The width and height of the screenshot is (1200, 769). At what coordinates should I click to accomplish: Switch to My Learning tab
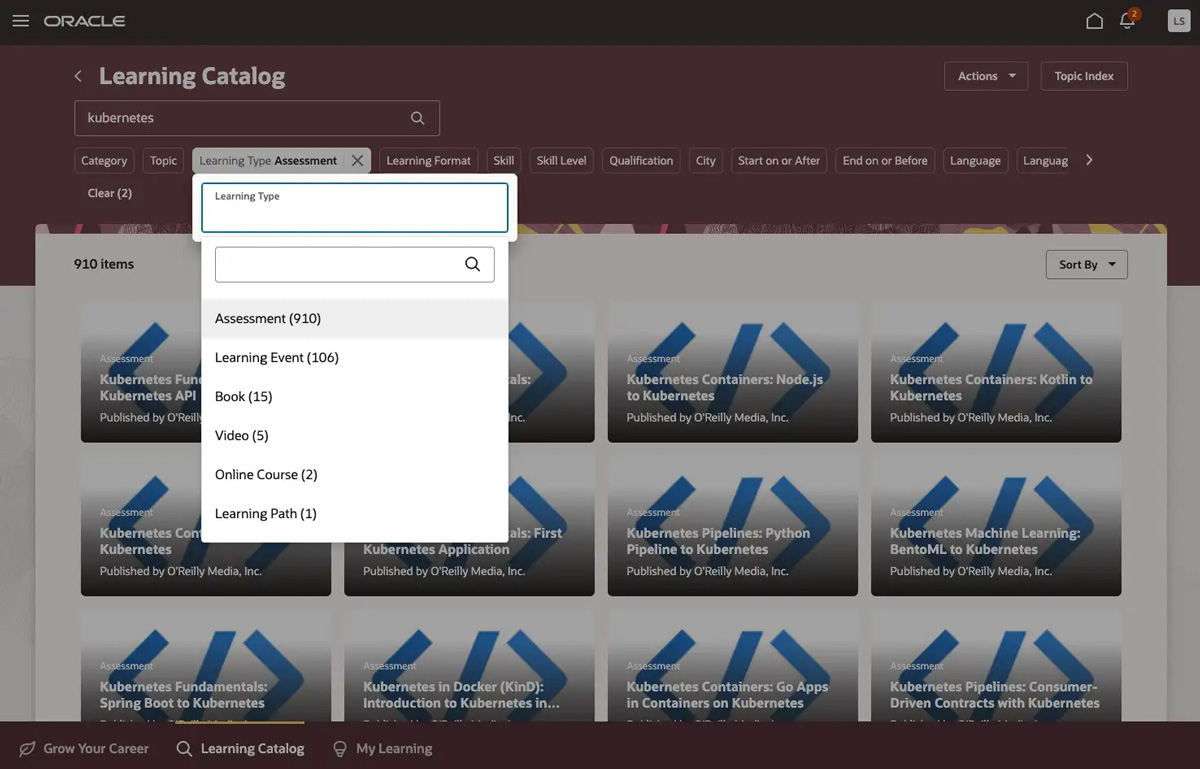383,748
